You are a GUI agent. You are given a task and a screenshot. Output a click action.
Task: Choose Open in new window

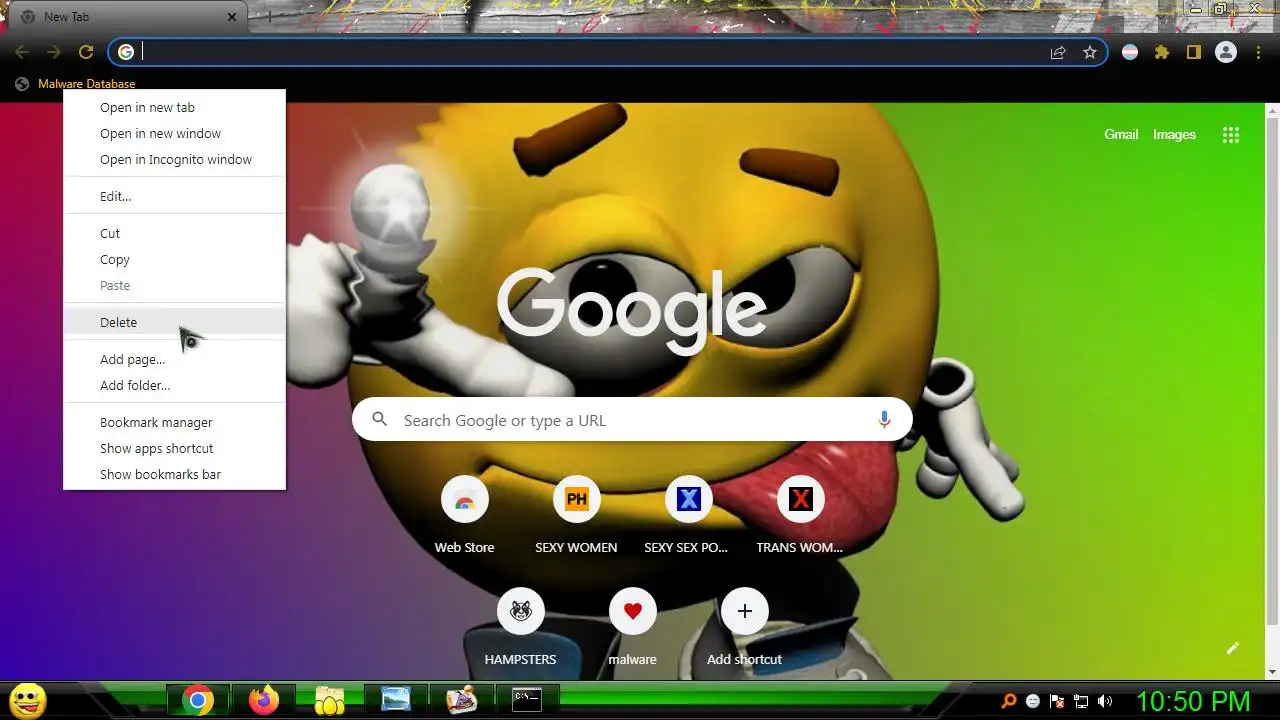click(x=175, y=133)
